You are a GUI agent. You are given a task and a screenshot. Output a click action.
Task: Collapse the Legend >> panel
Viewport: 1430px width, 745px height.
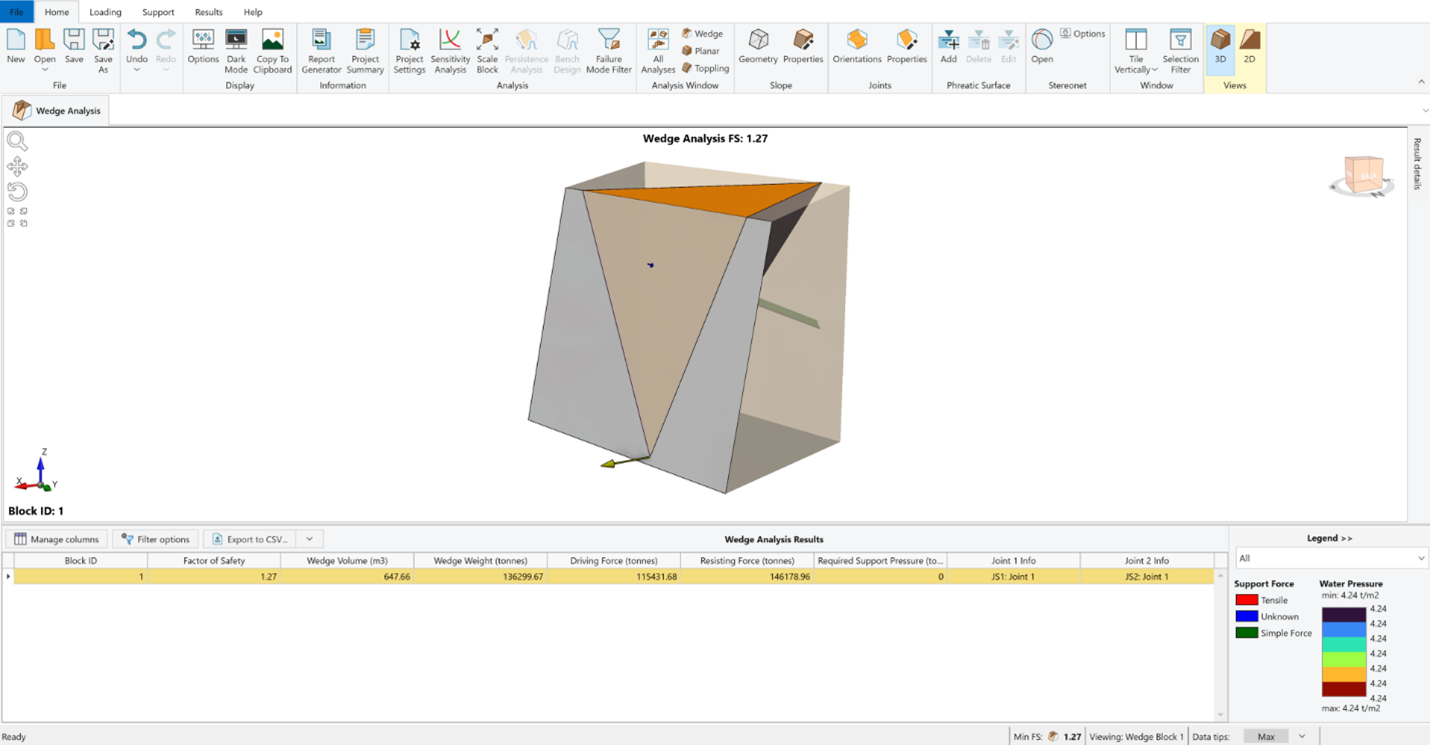click(1329, 538)
